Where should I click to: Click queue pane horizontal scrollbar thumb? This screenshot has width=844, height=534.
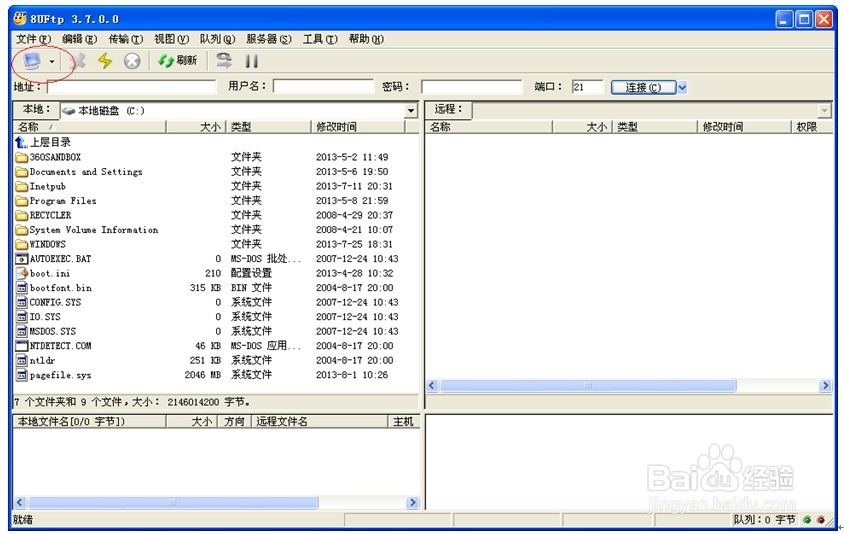[173, 503]
